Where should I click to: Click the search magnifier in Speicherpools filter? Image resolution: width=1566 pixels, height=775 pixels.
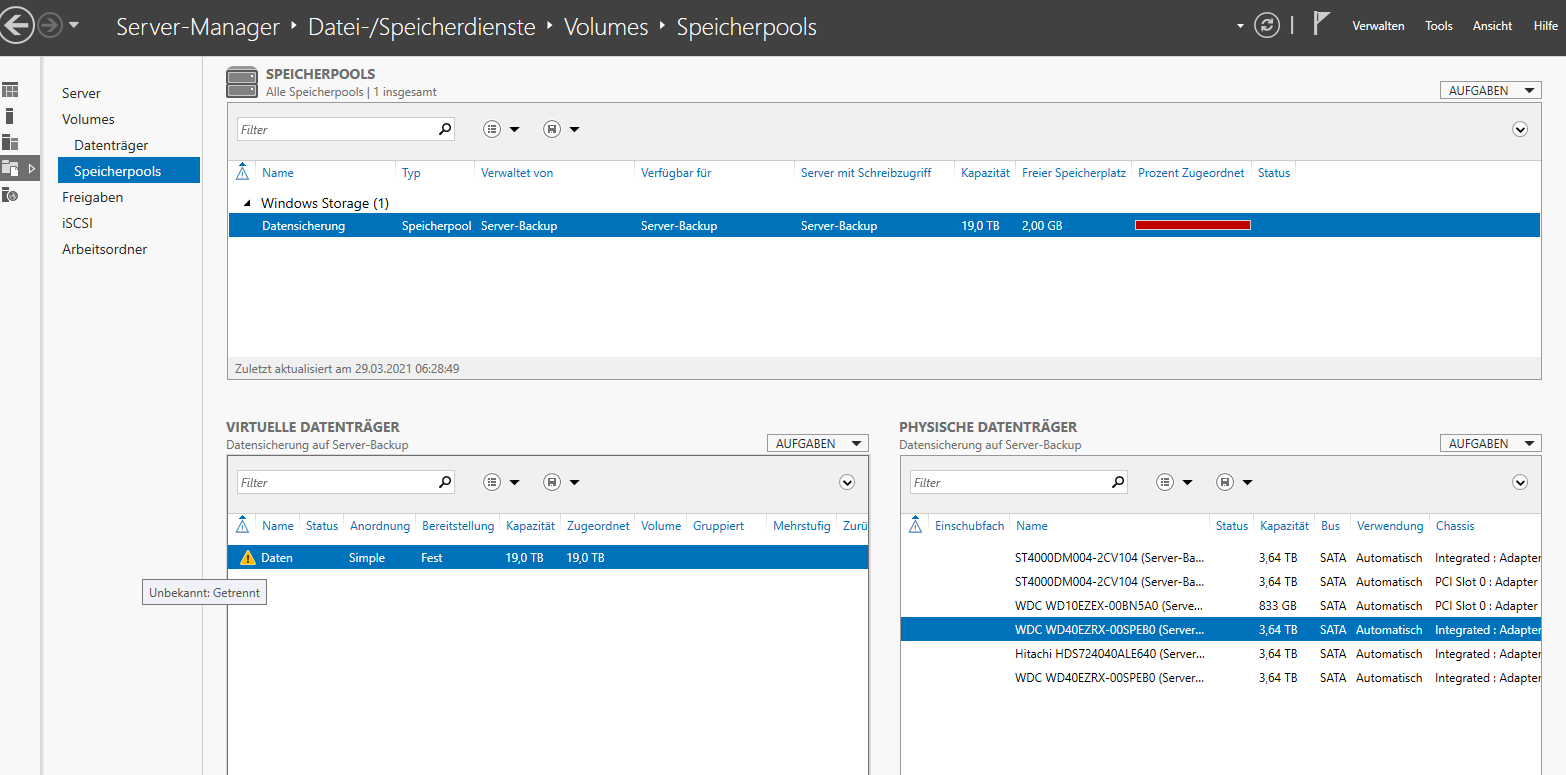[445, 129]
